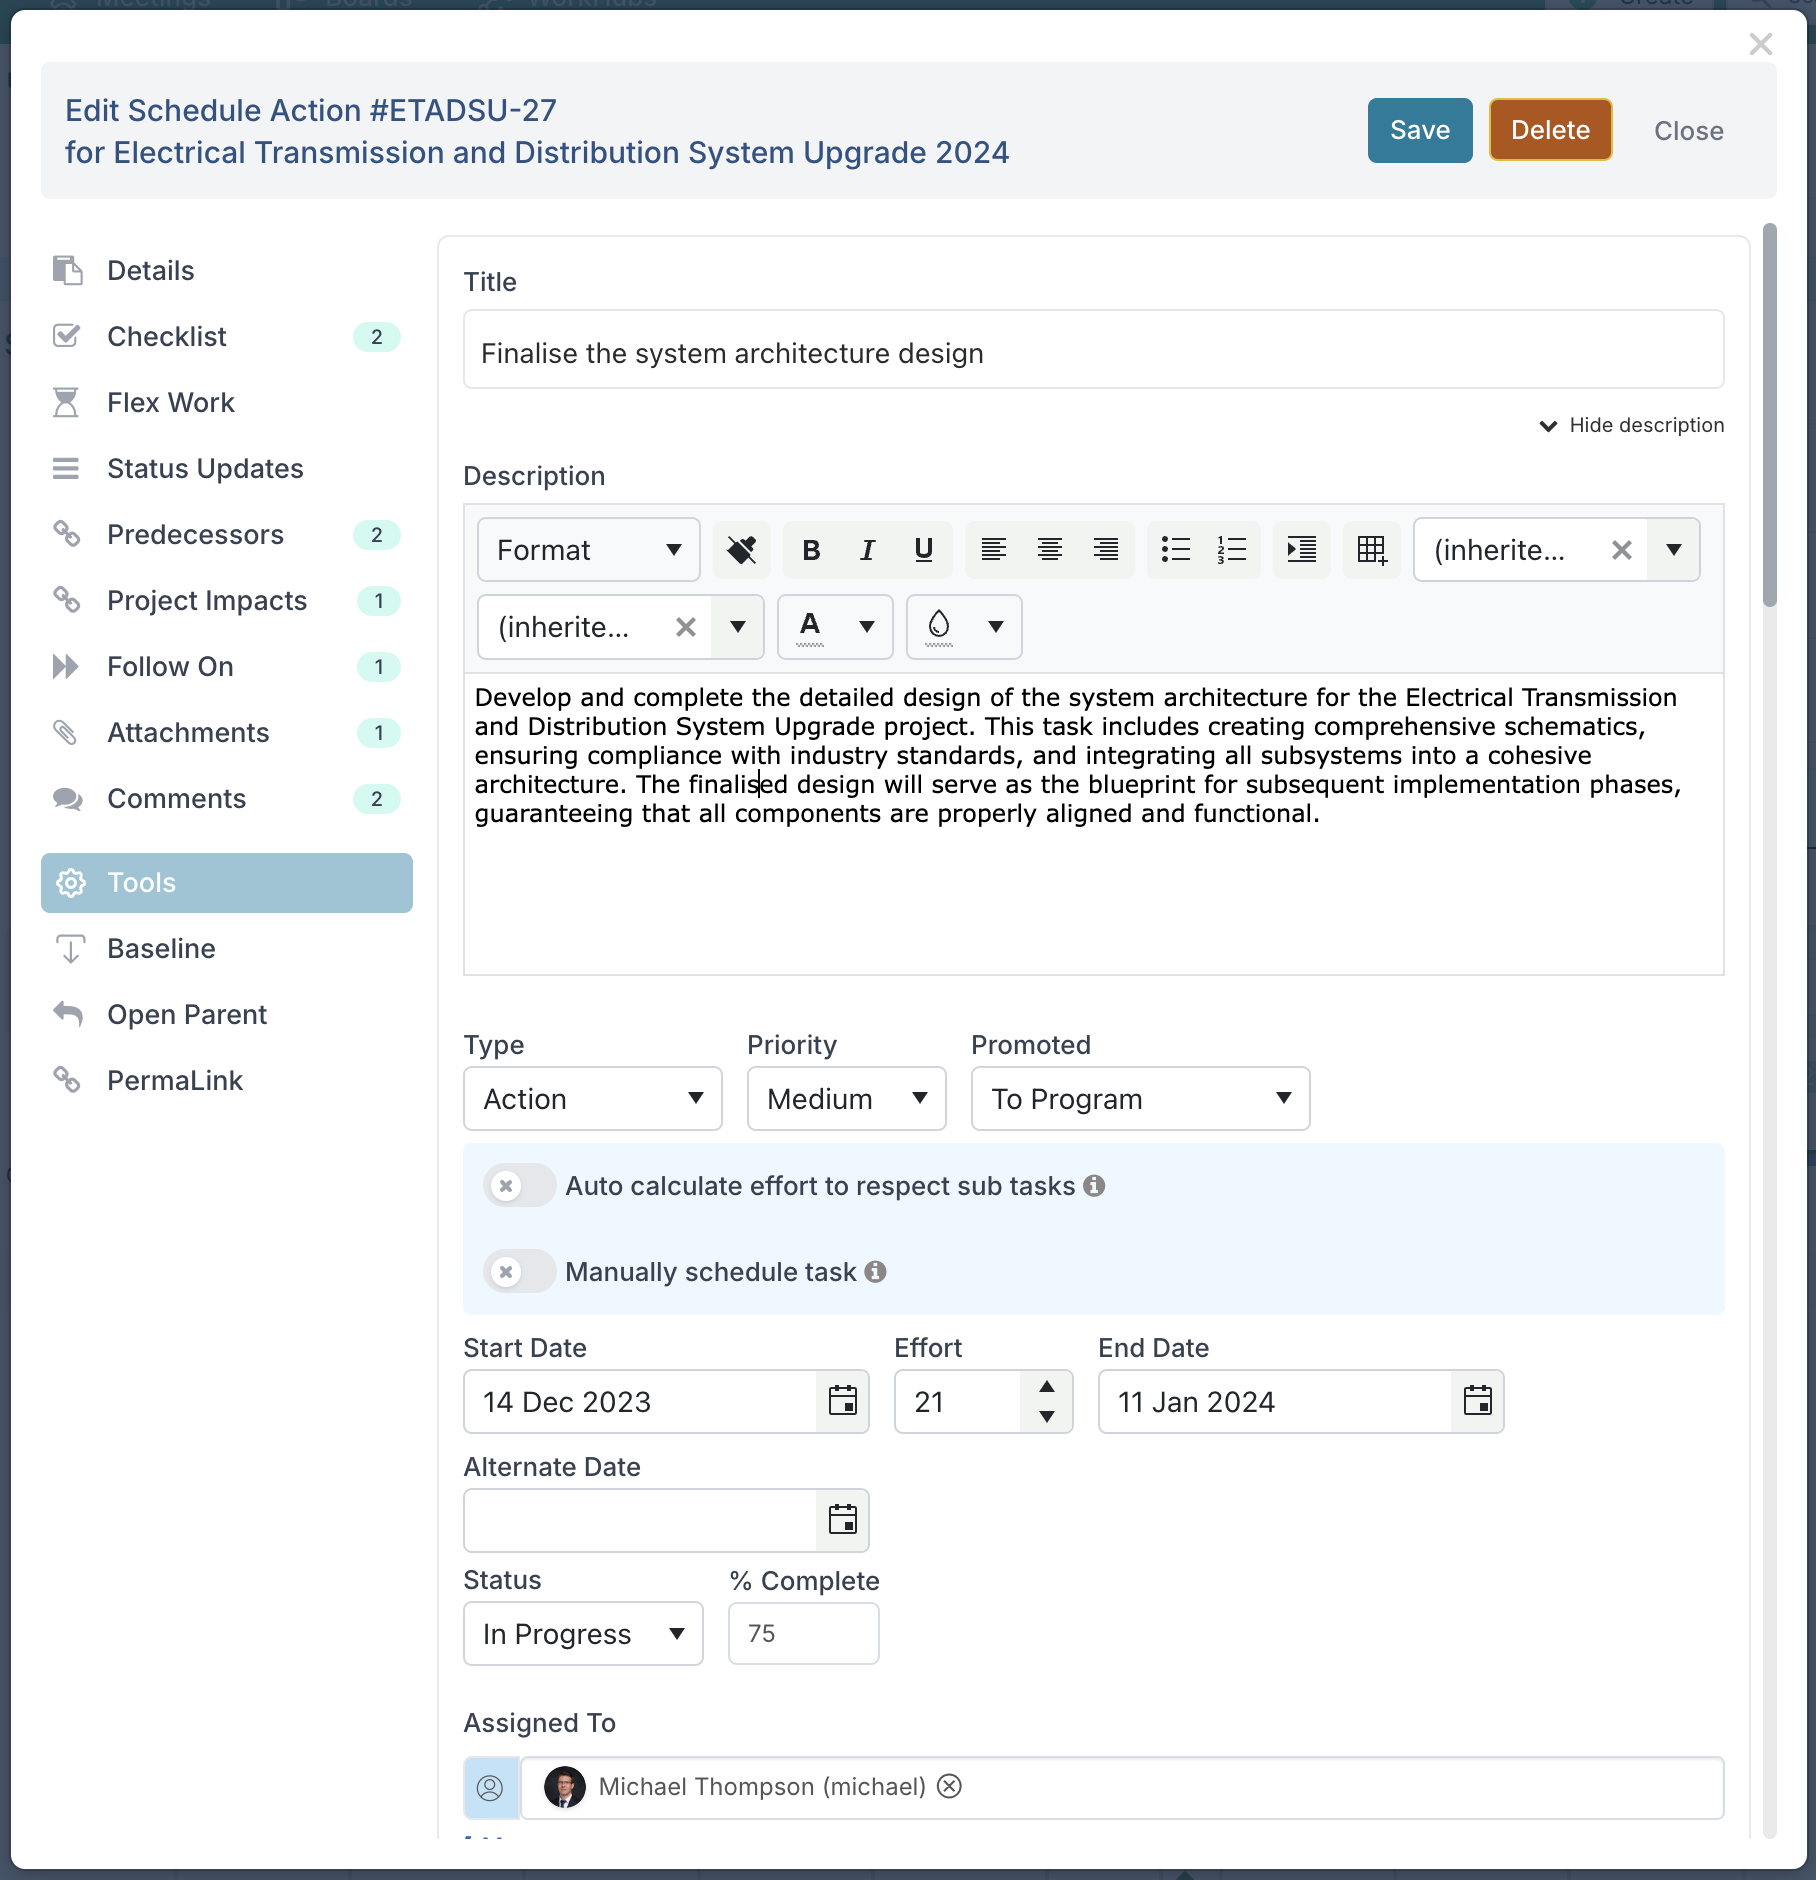Viewport: 1816px width, 1880px height.
Task: Clear text formatting with the eraser icon
Action: point(741,550)
